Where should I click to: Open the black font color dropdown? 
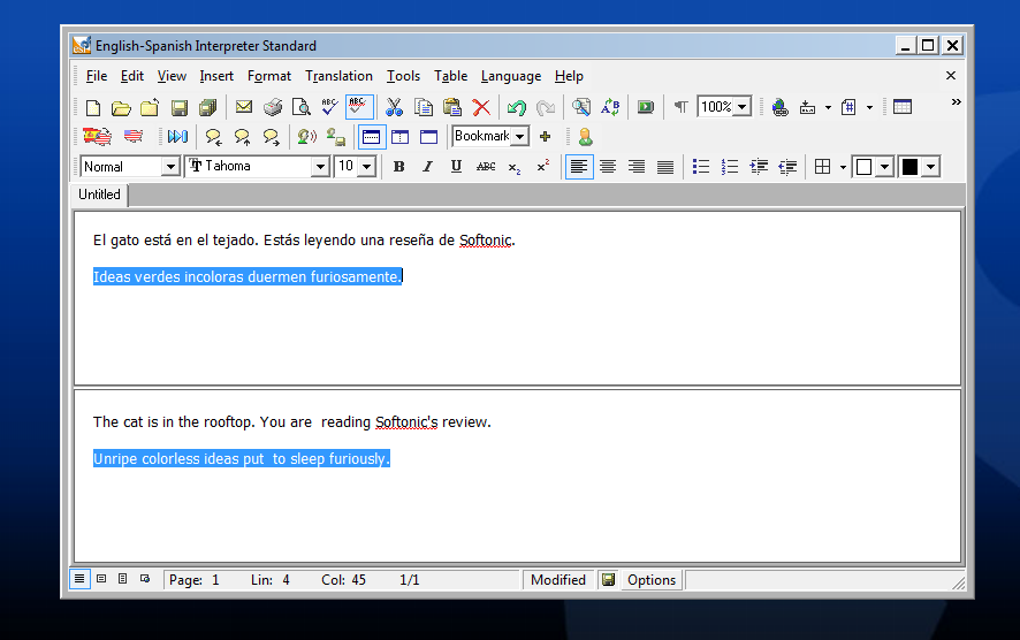[x=931, y=167]
